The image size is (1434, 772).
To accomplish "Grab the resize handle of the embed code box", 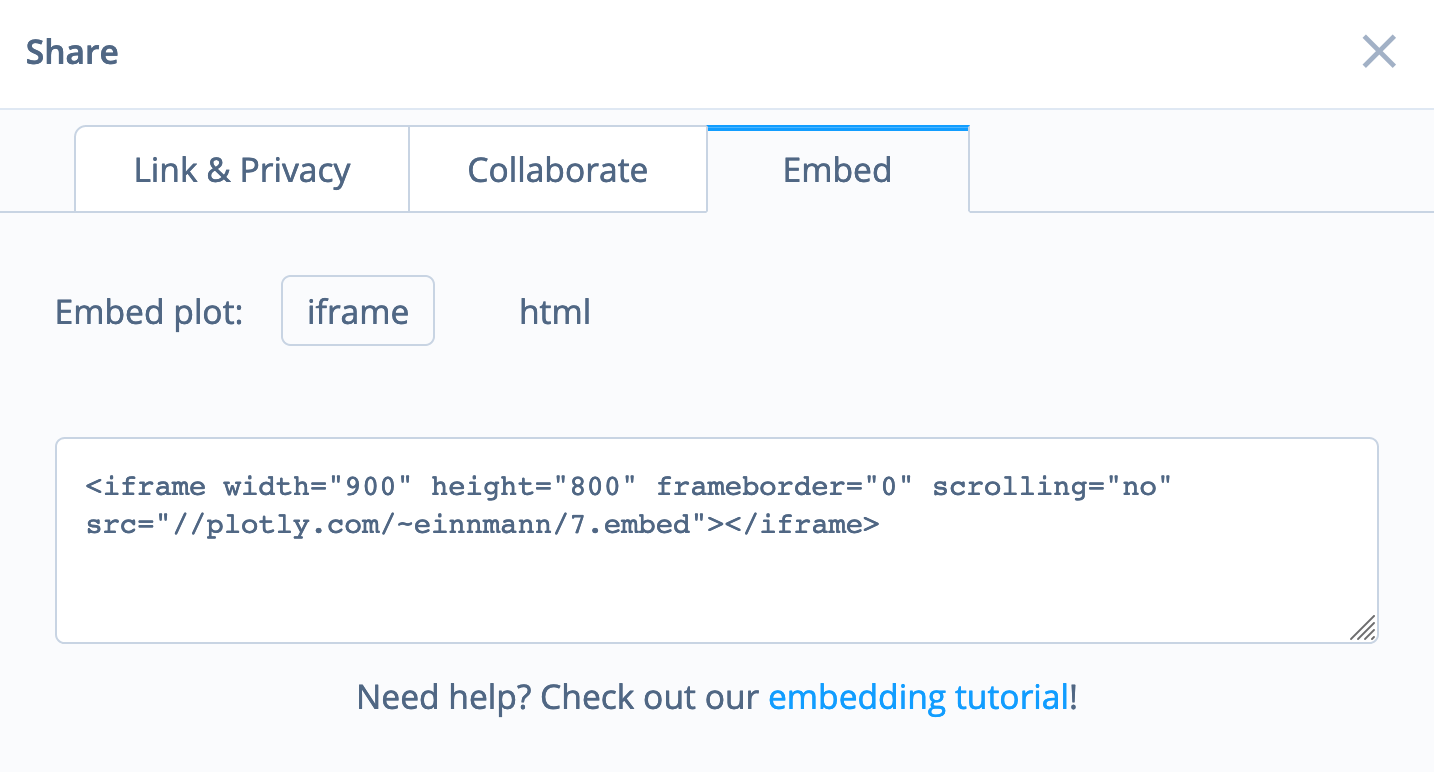I will tap(1363, 628).
